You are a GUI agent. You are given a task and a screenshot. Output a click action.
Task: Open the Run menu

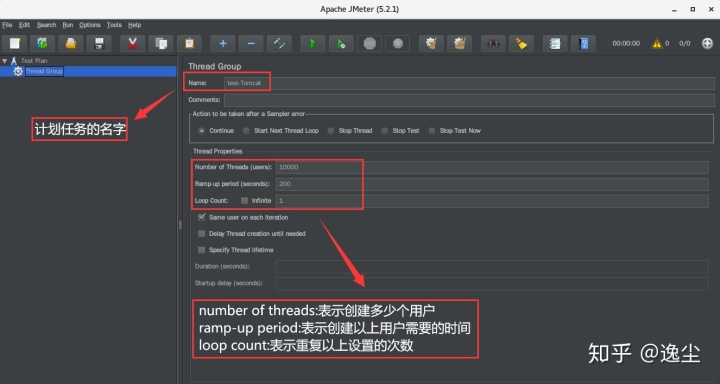pyautogui.click(x=68, y=25)
